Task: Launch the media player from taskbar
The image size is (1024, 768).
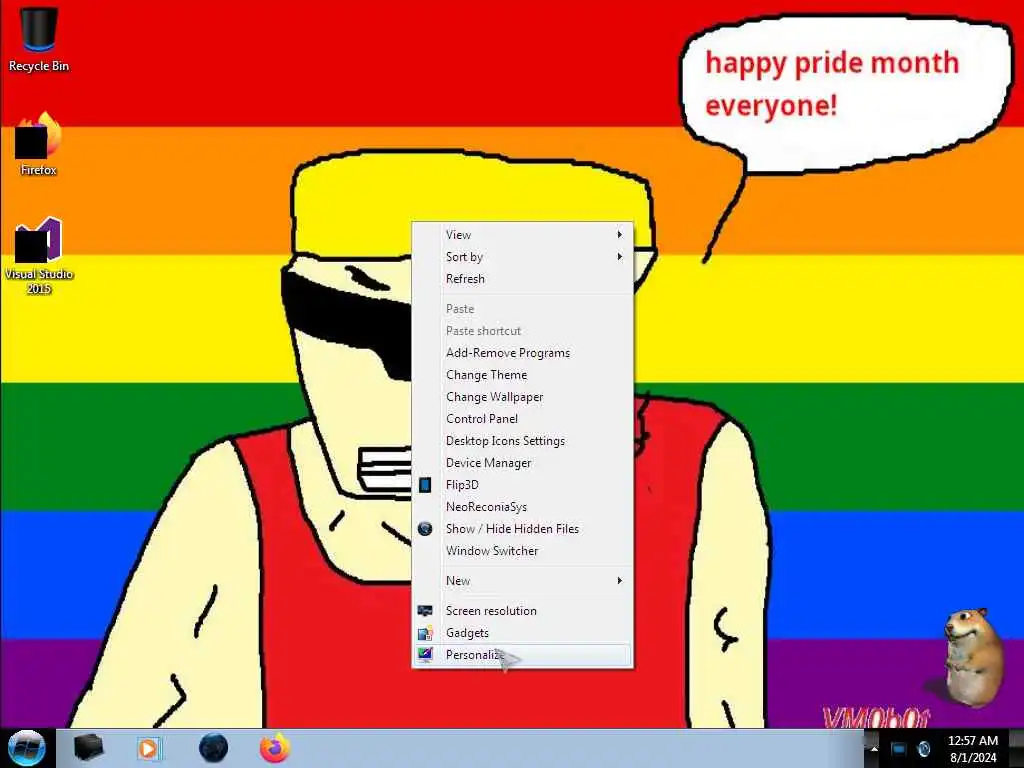Action: (x=149, y=748)
